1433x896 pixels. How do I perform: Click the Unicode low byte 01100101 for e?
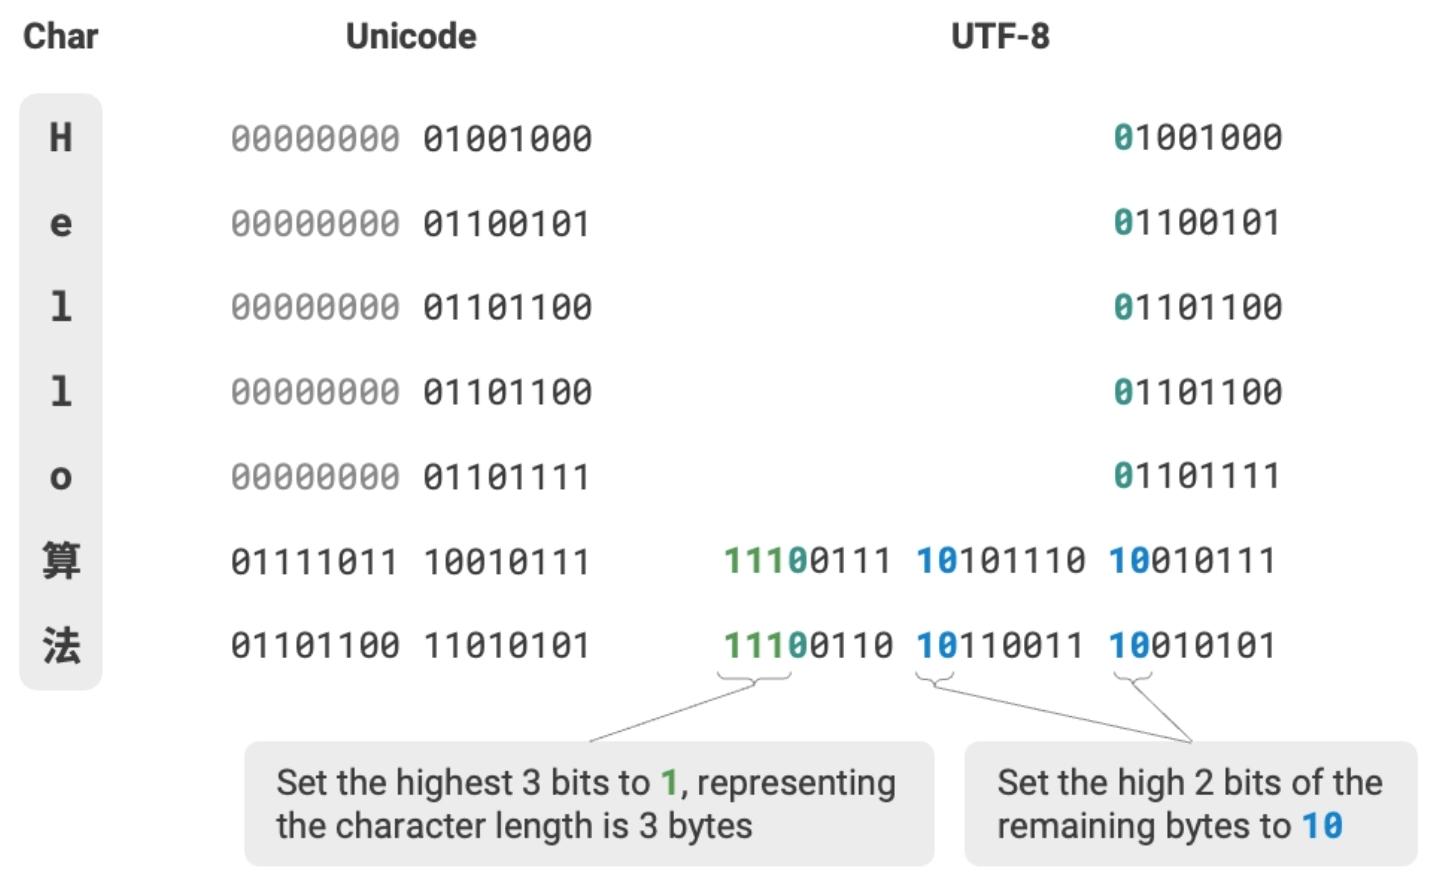(507, 223)
